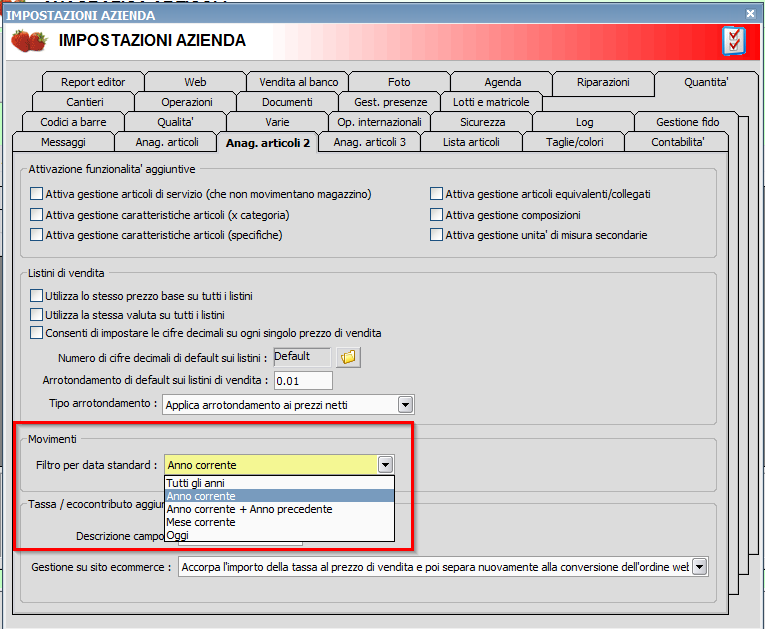This screenshot has width=765, height=629.
Task: Select 'Anno corrente' in dropdown list
Action: pos(280,496)
